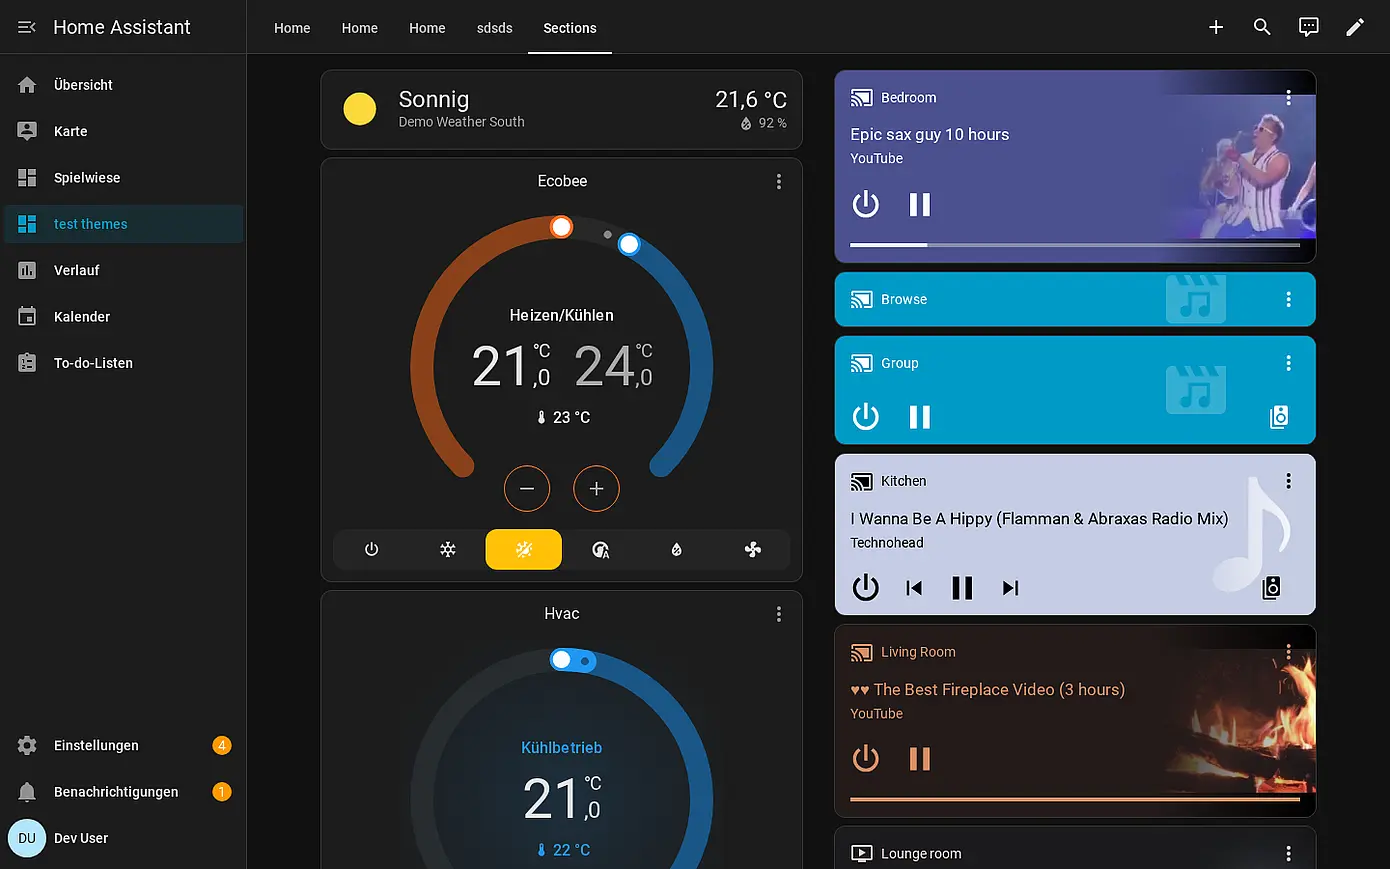Open the Ecobee card three-dot menu
1390x869 pixels.
coord(779,182)
